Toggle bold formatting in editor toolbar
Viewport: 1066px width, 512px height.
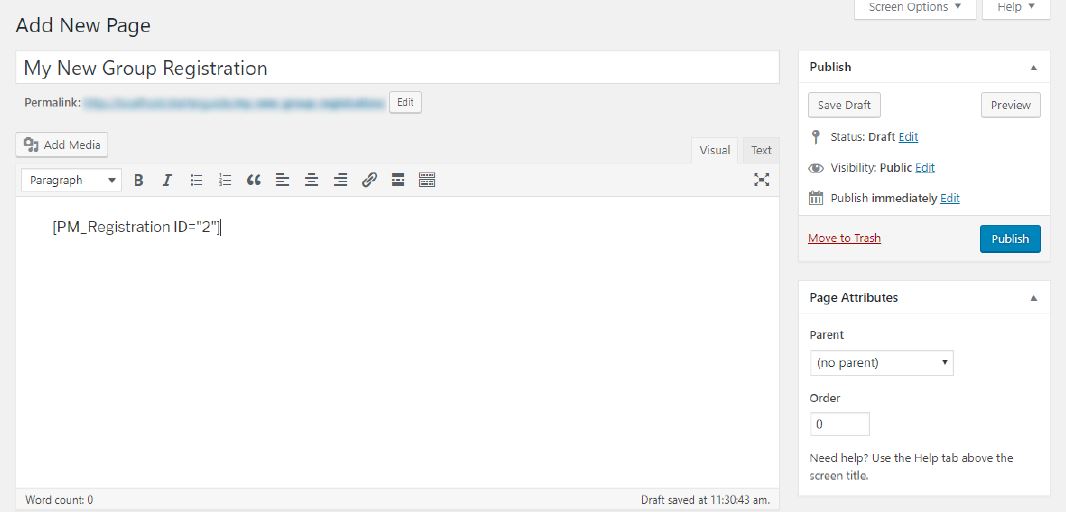pyautogui.click(x=139, y=180)
